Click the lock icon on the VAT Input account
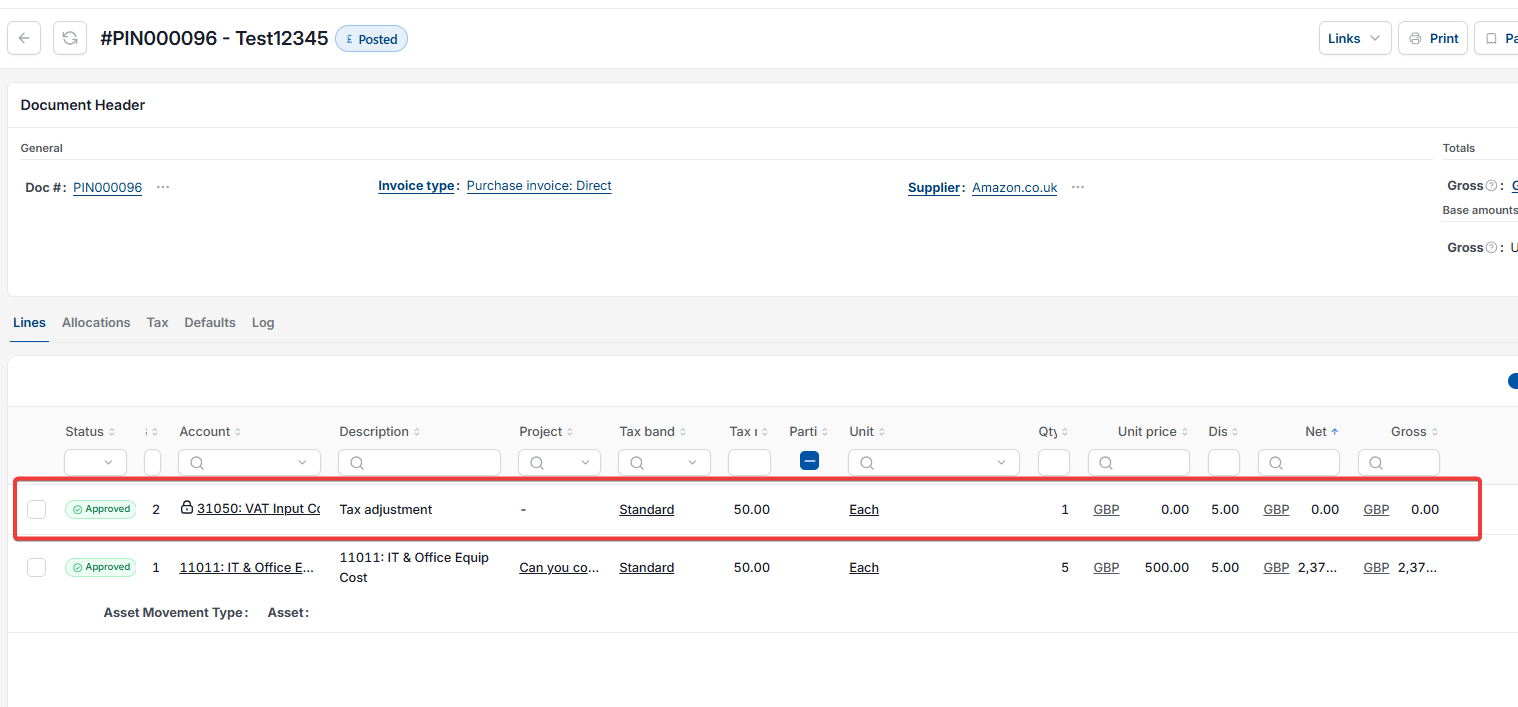 point(187,508)
